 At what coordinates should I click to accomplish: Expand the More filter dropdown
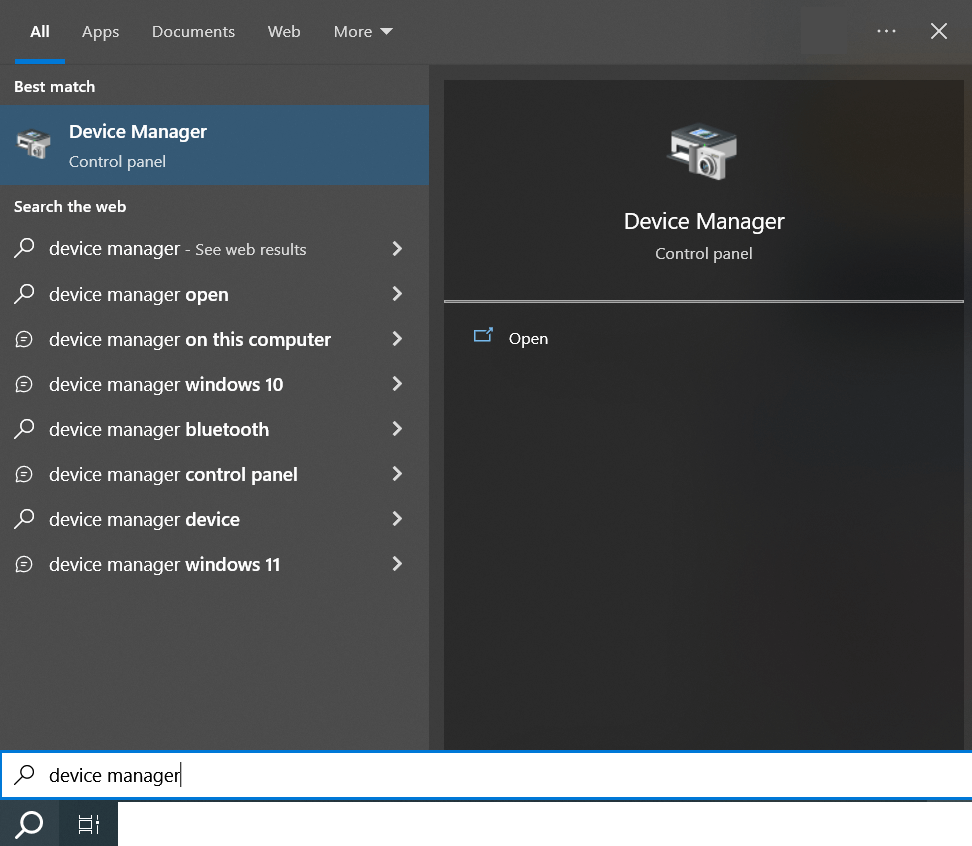[363, 32]
